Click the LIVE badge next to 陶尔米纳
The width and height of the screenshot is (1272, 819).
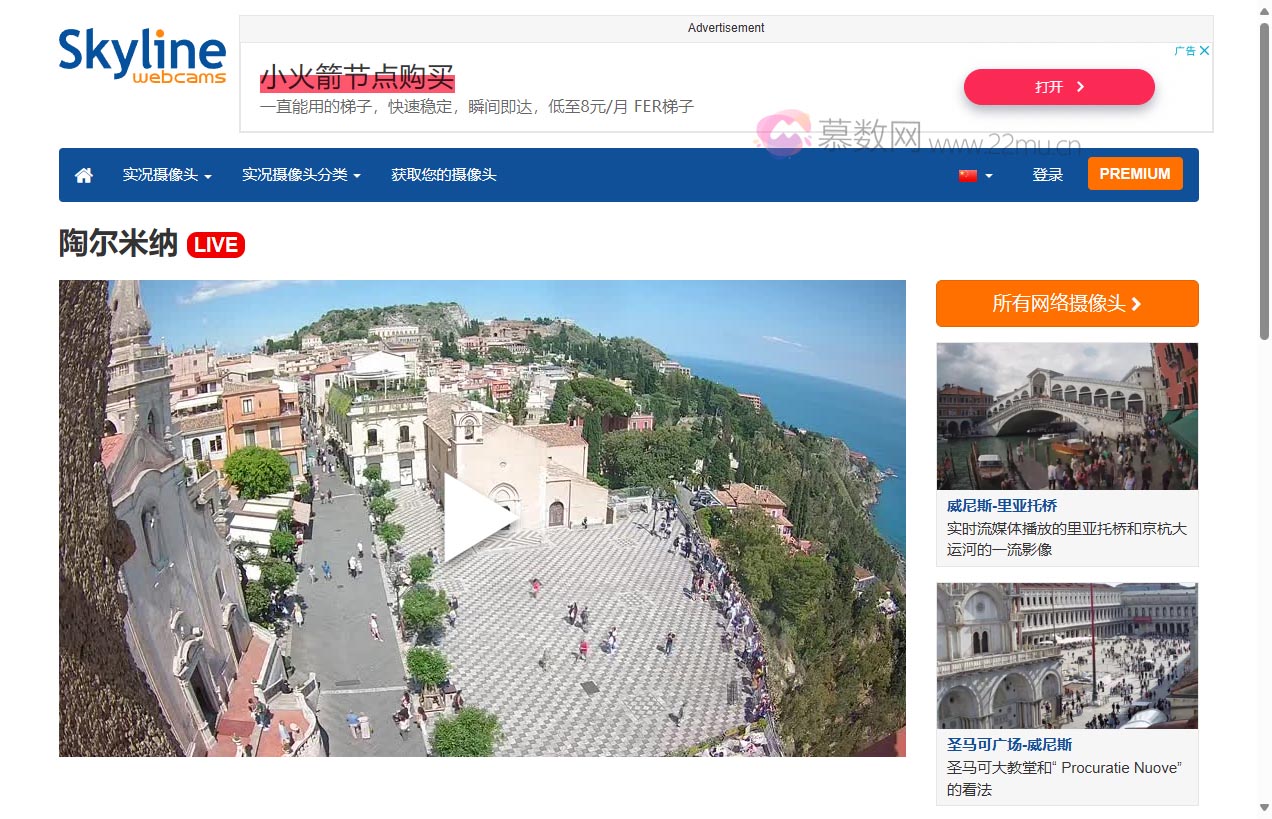(x=216, y=244)
